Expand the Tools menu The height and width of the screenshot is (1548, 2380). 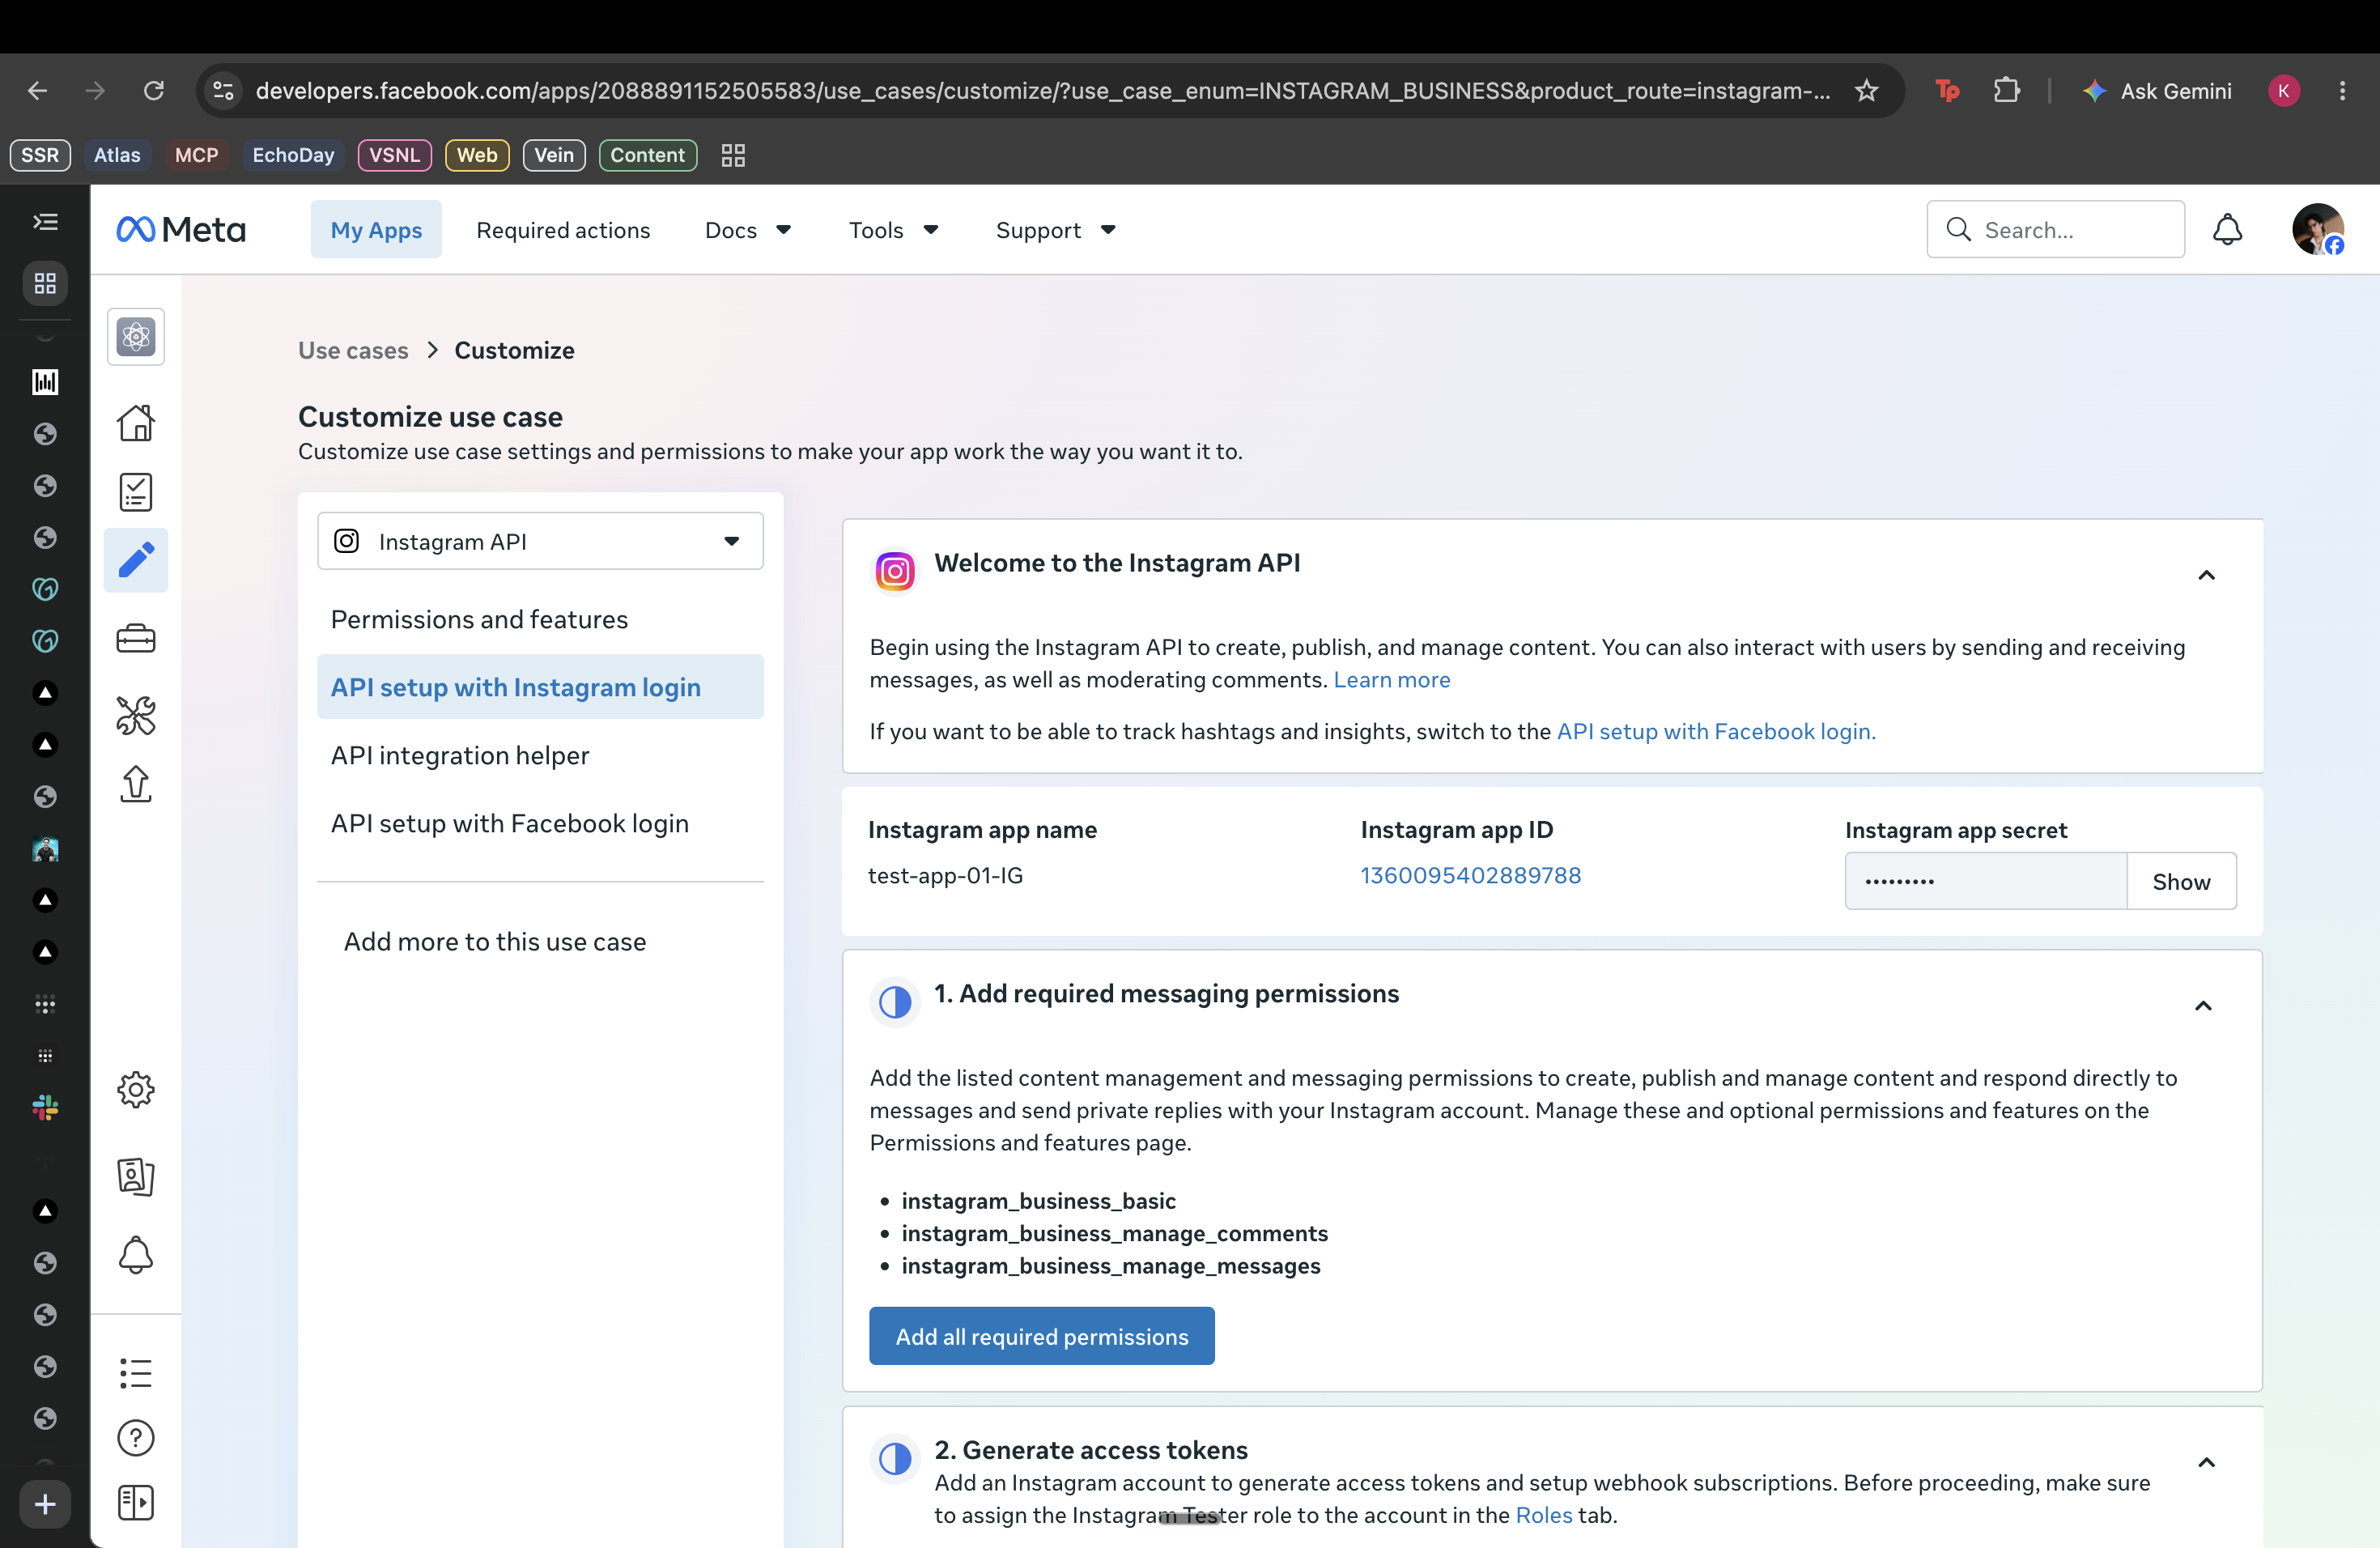click(893, 230)
